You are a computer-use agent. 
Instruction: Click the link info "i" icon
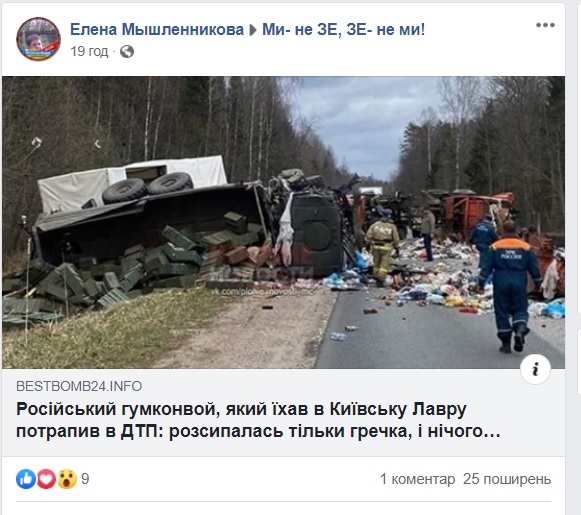[535, 369]
